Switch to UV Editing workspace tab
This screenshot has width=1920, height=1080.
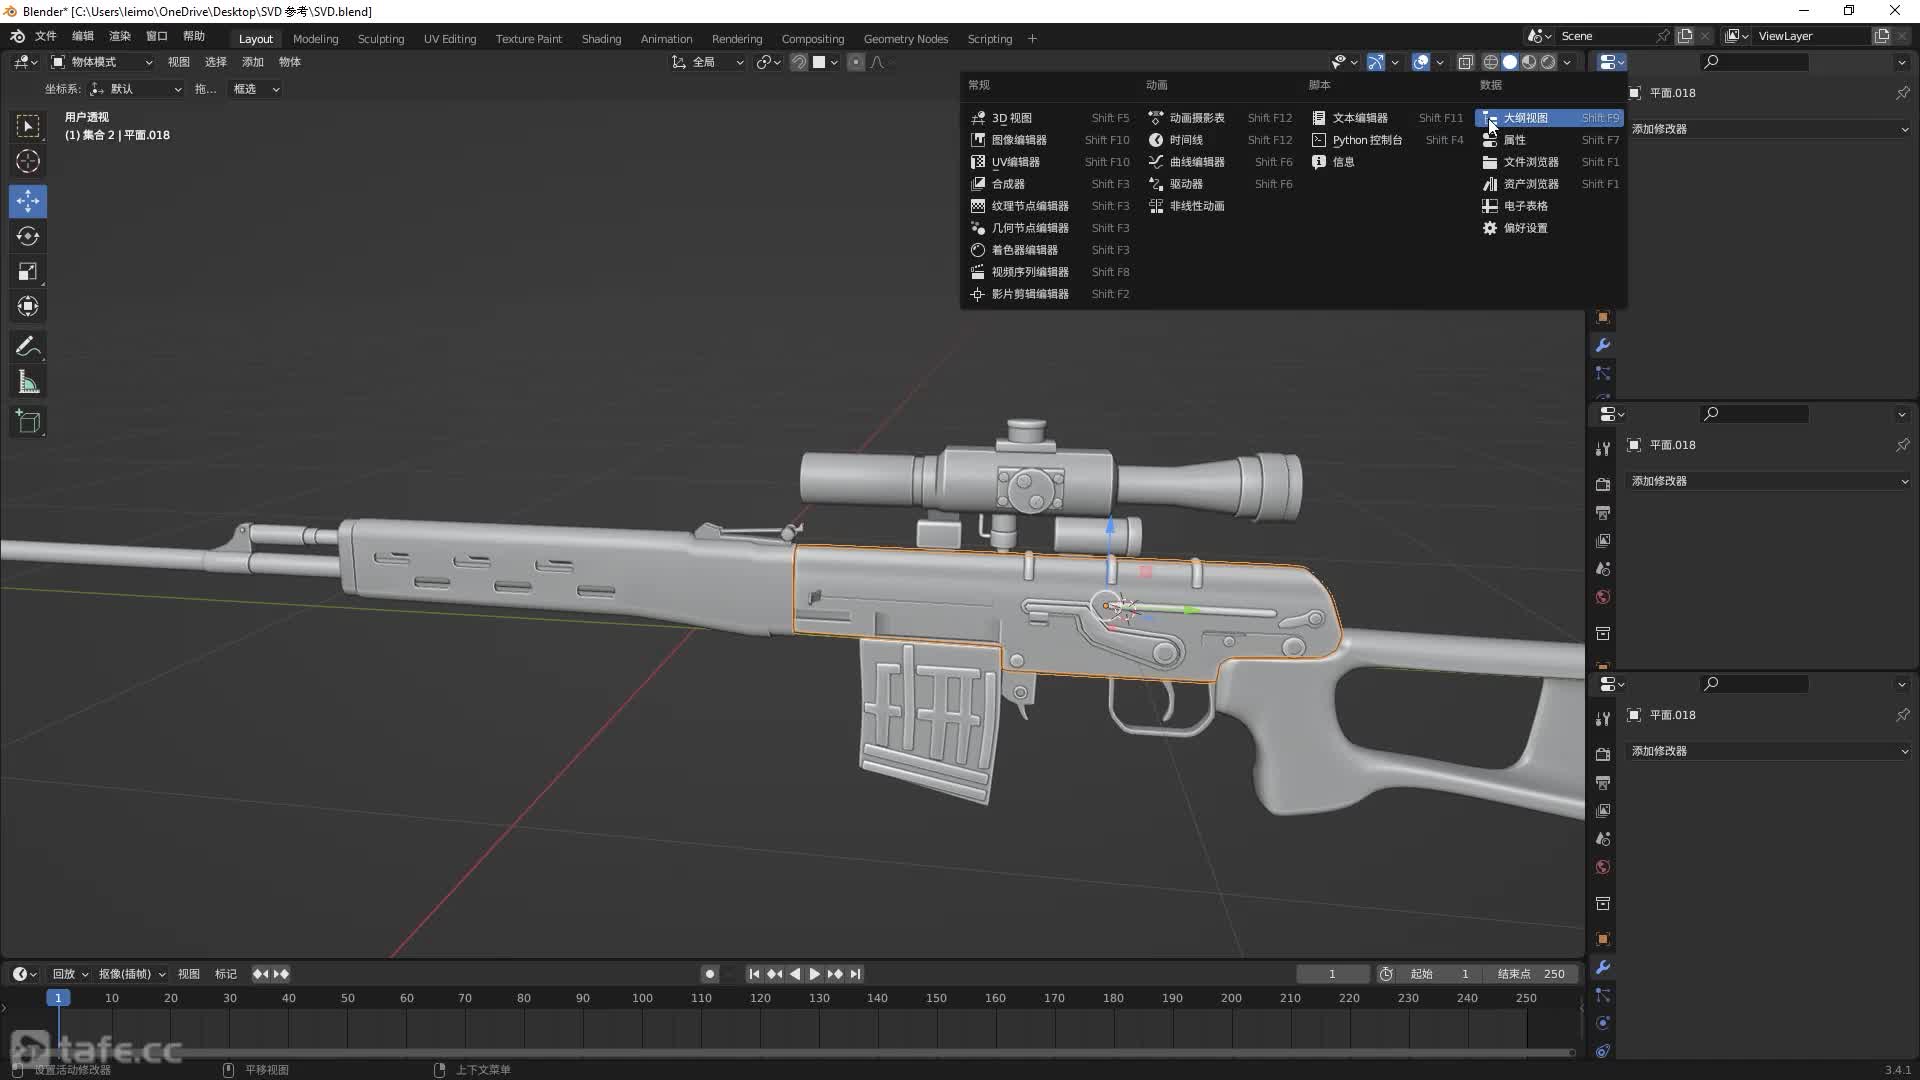(450, 39)
